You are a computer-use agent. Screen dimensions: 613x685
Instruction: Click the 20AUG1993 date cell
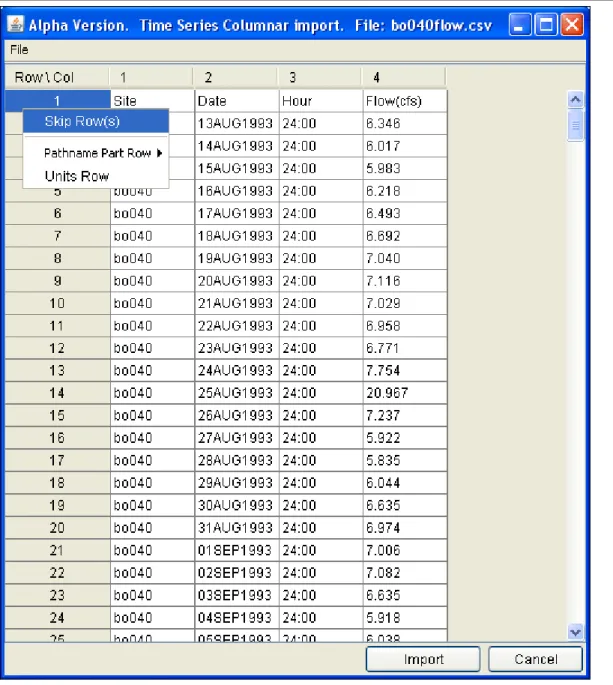point(237,280)
